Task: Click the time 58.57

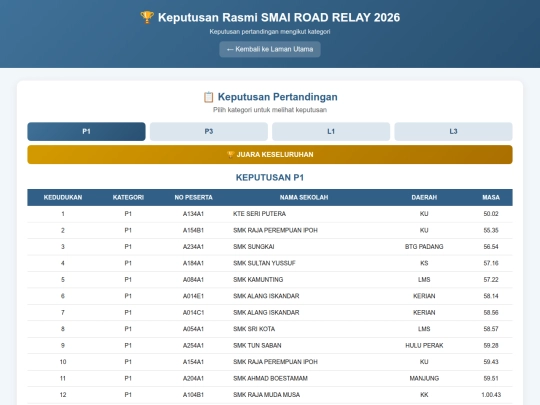Action: 491,329
